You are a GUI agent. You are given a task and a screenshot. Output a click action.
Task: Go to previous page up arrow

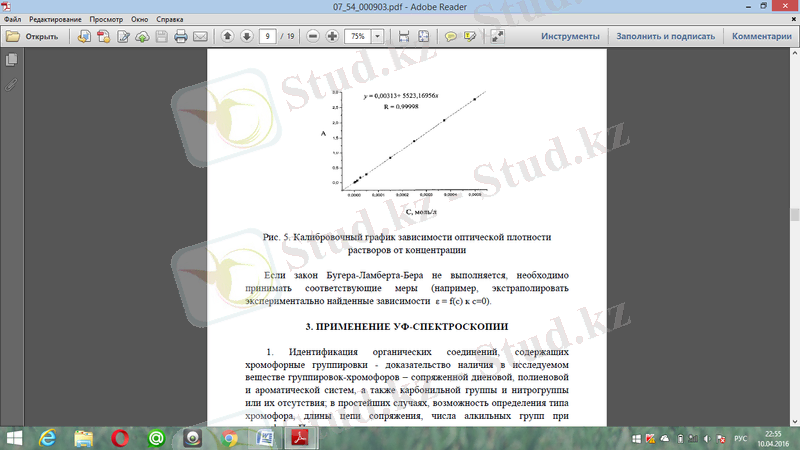click(x=227, y=37)
